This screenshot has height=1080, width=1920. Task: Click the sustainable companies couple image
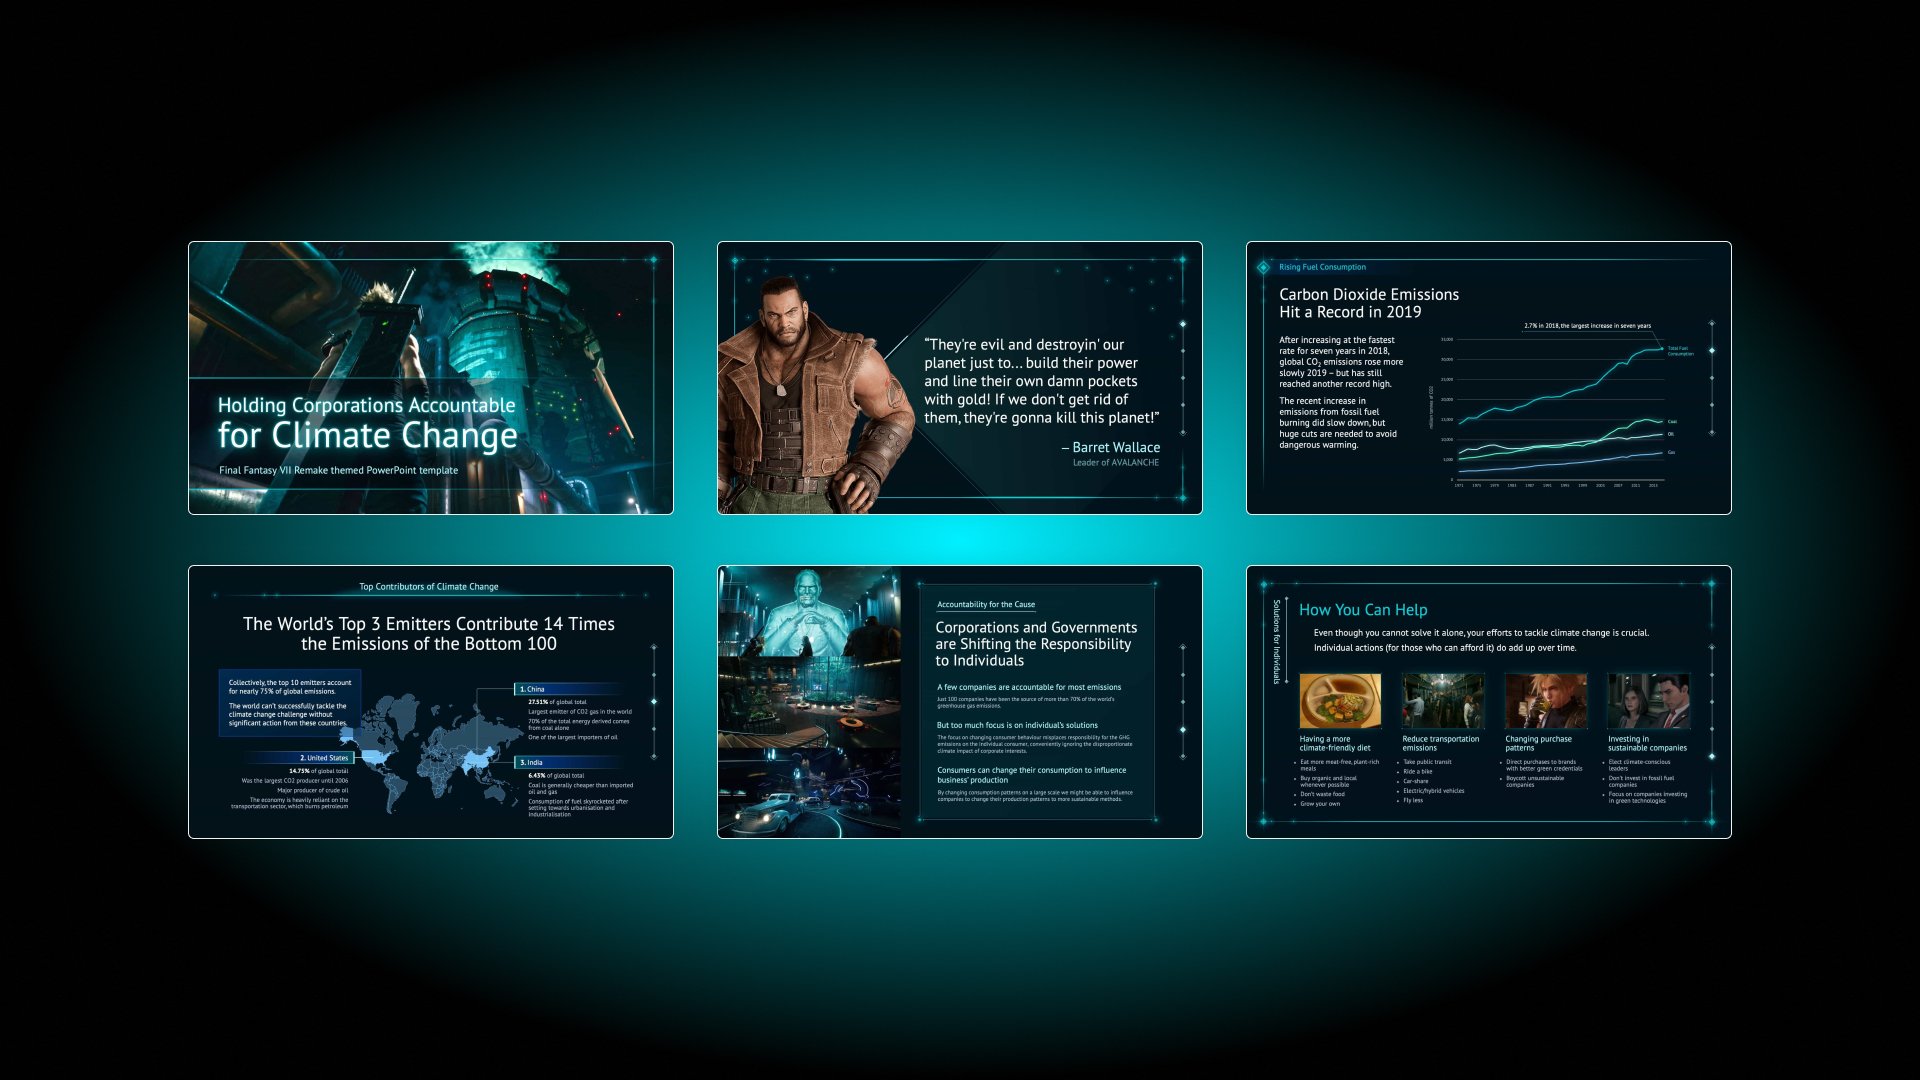(1648, 701)
